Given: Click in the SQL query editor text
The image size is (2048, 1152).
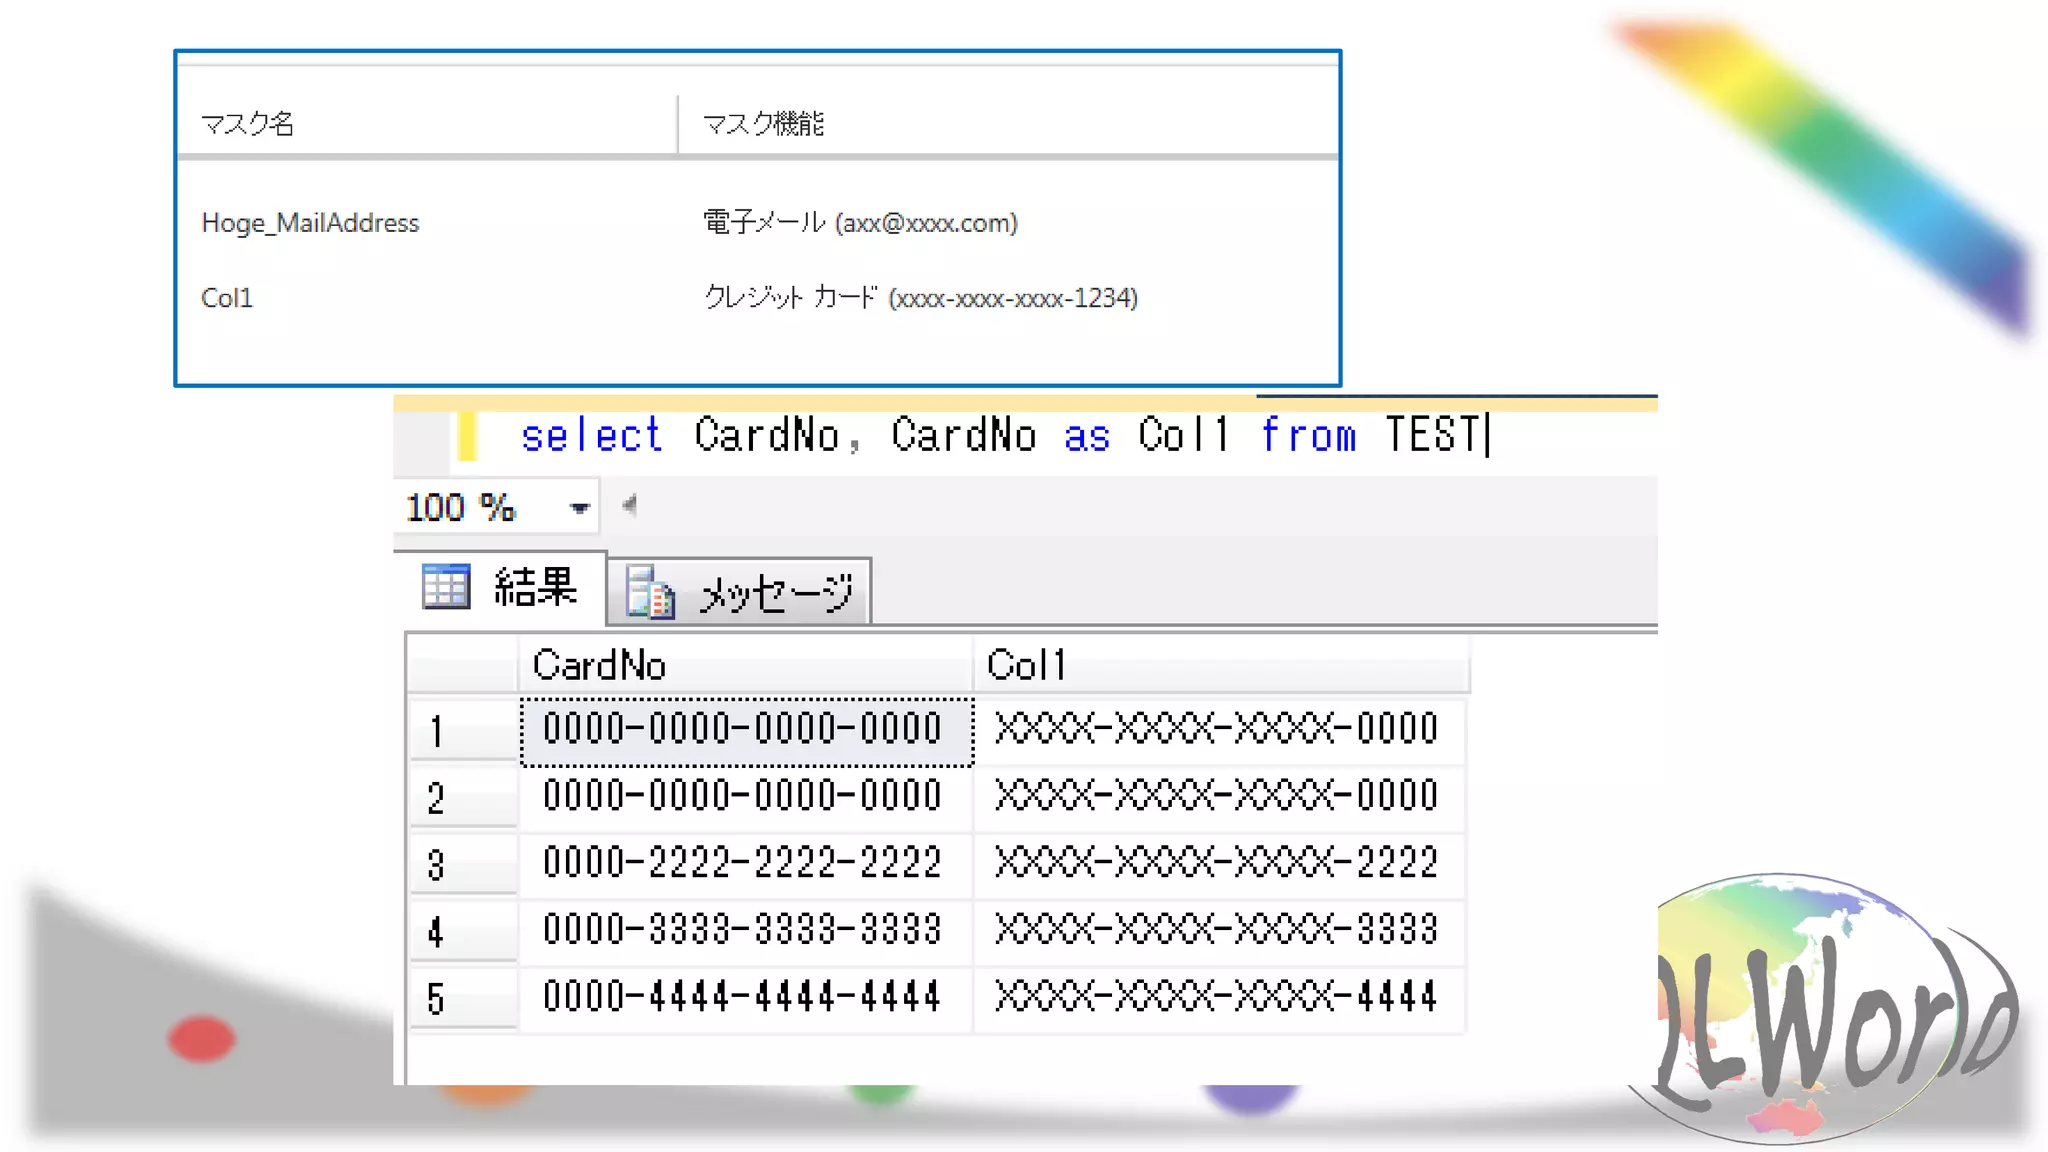Looking at the screenshot, I should coord(1000,436).
